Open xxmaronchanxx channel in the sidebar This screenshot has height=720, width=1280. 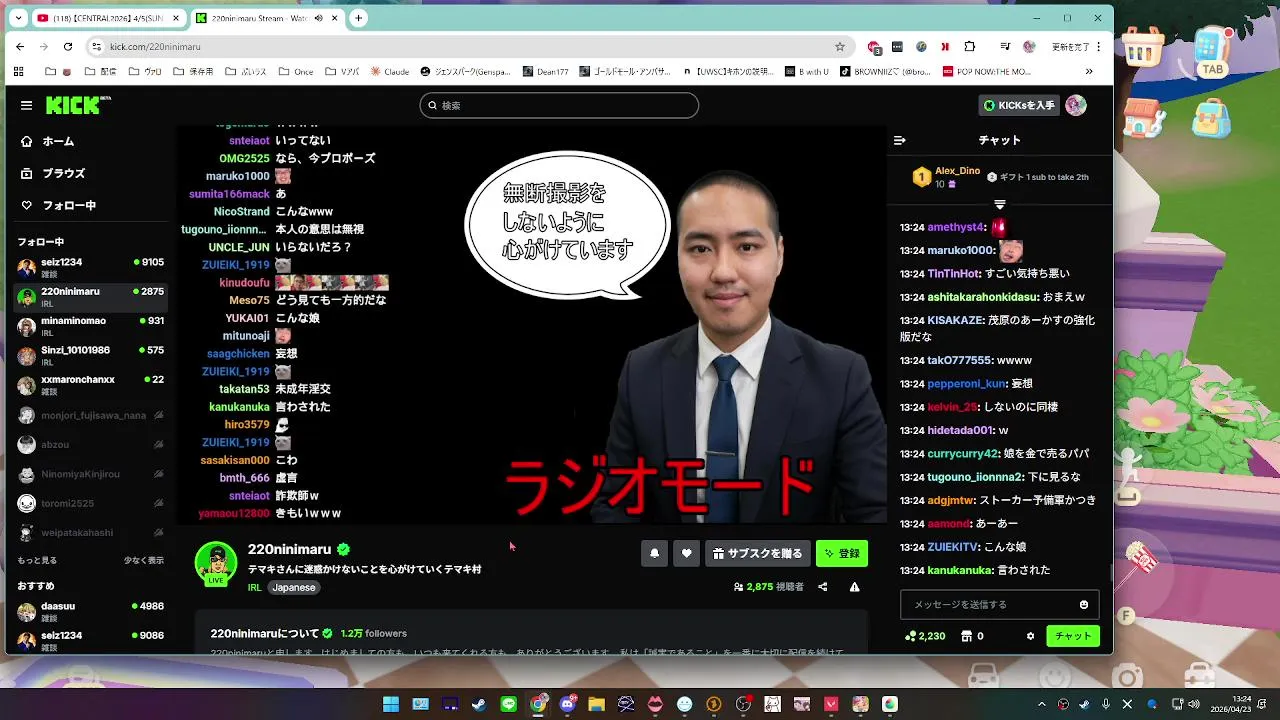point(90,384)
